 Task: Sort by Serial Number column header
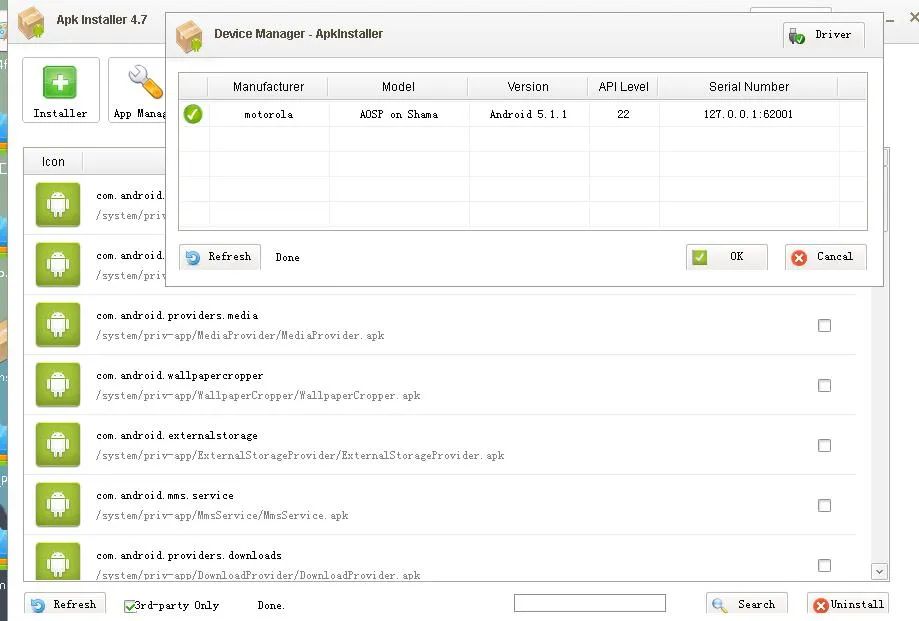tap(748, 87)
